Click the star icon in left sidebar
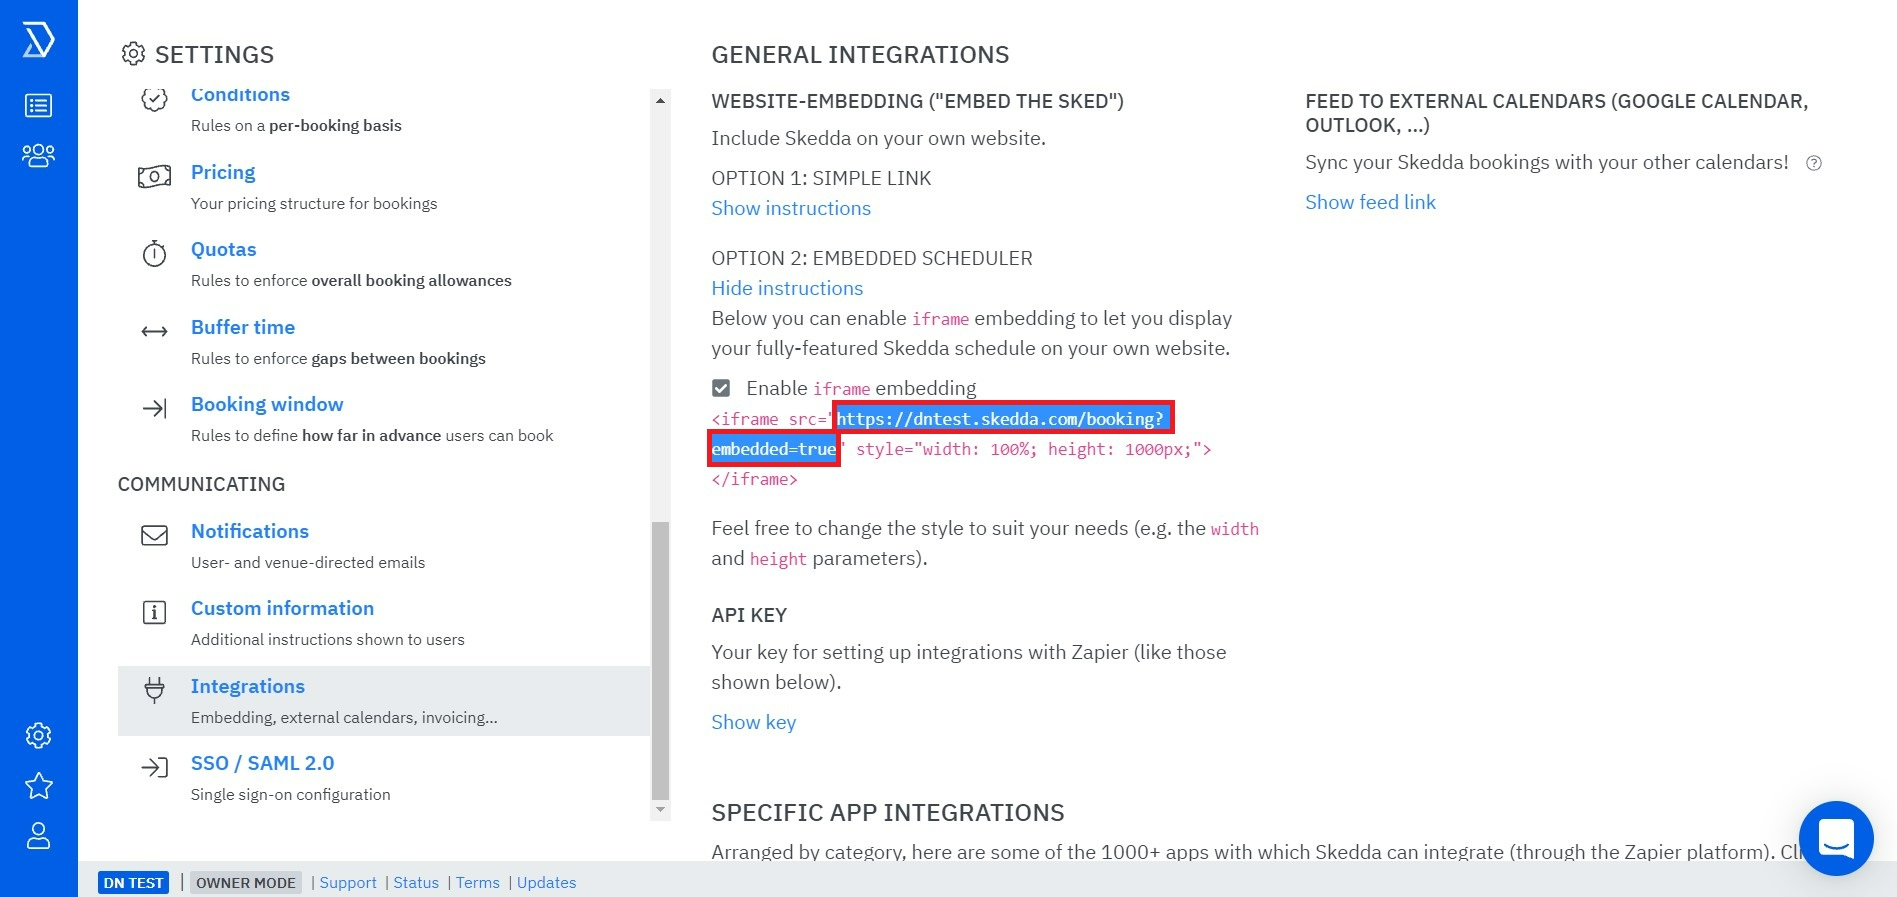1897x897 pixels. 38,786
